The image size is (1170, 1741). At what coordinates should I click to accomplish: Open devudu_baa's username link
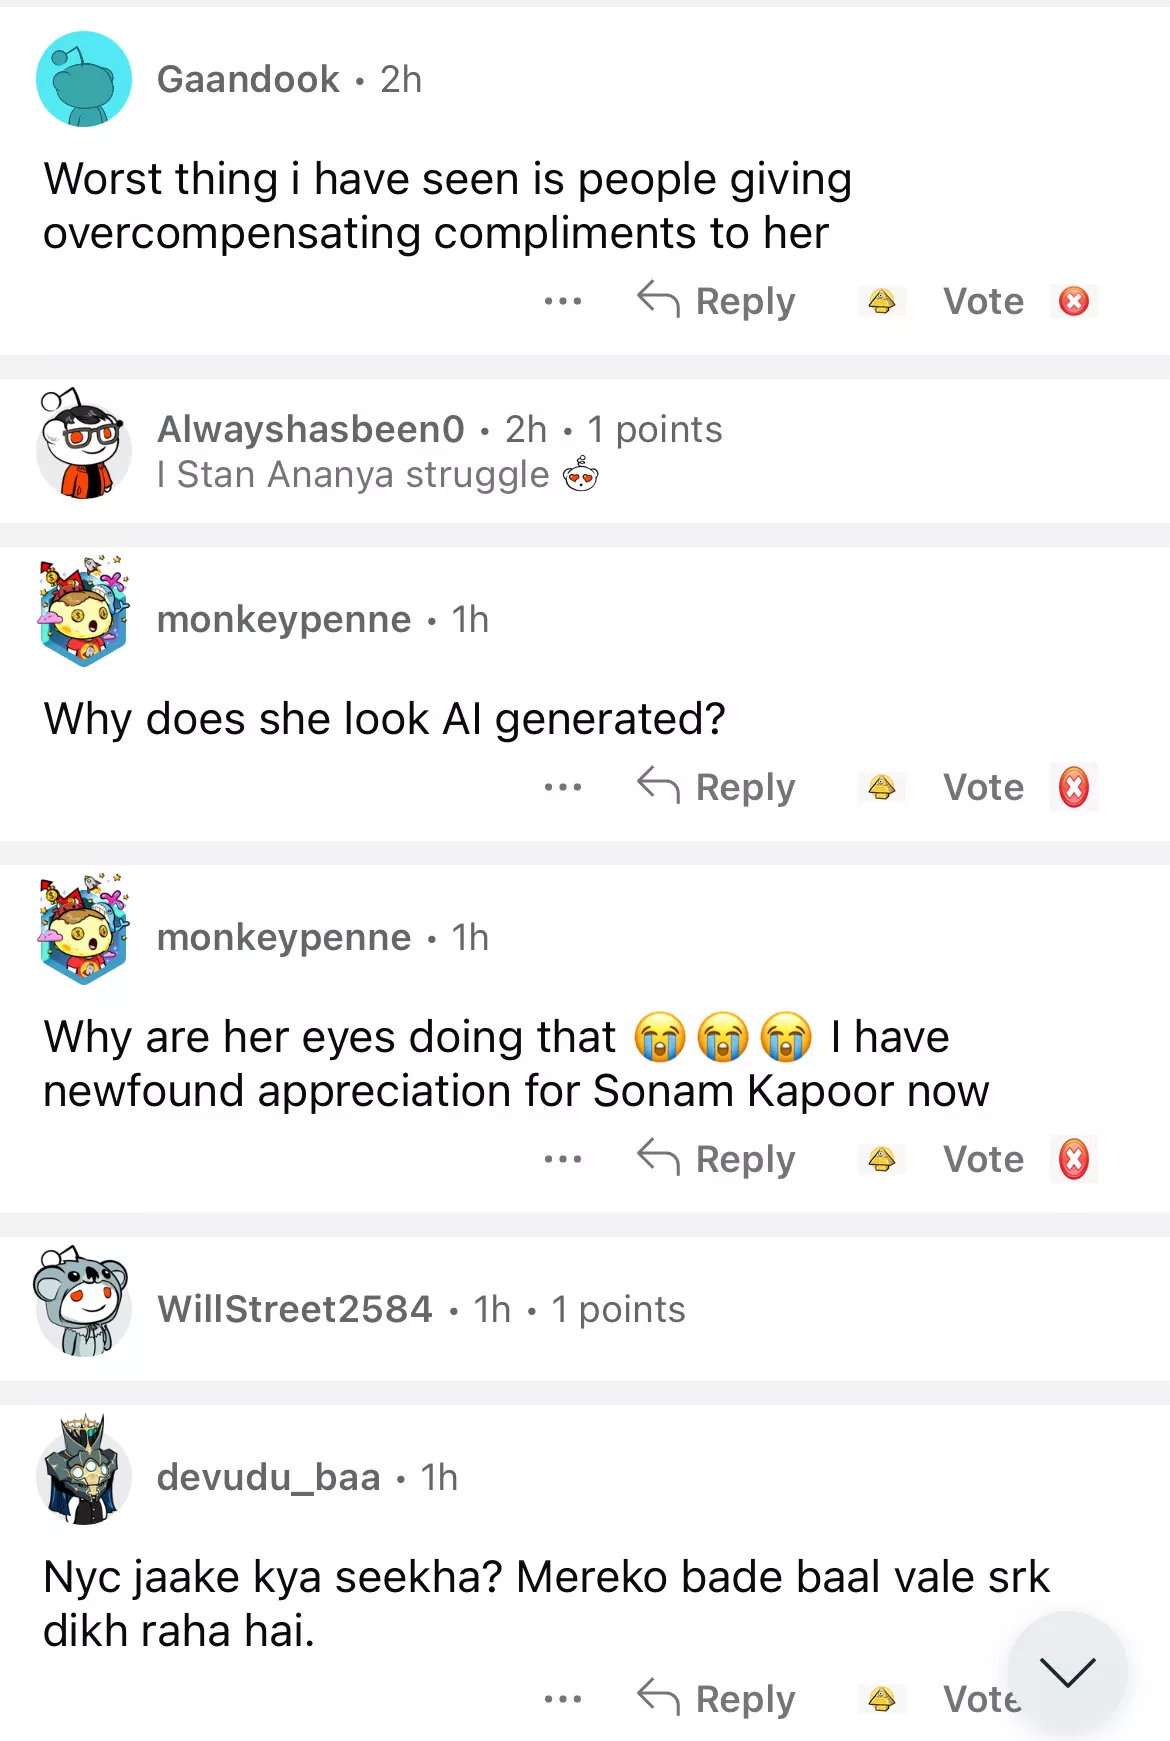pyautogui.click(x=269, y=1477)
